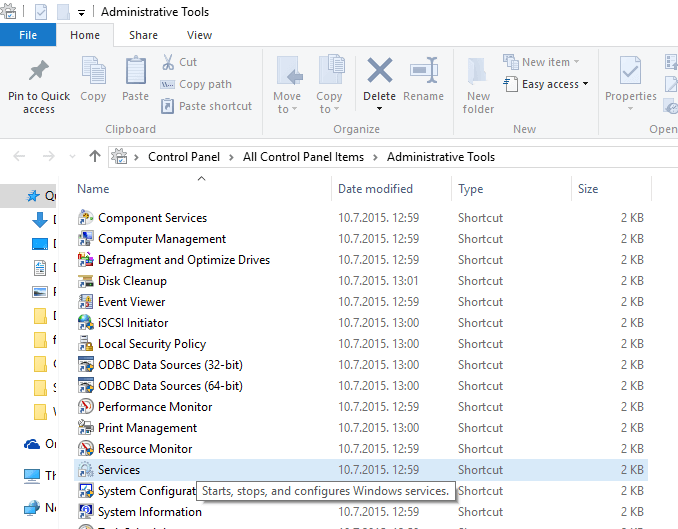
Task: Click the Paste shortcut icon
Action: (167, 106)
